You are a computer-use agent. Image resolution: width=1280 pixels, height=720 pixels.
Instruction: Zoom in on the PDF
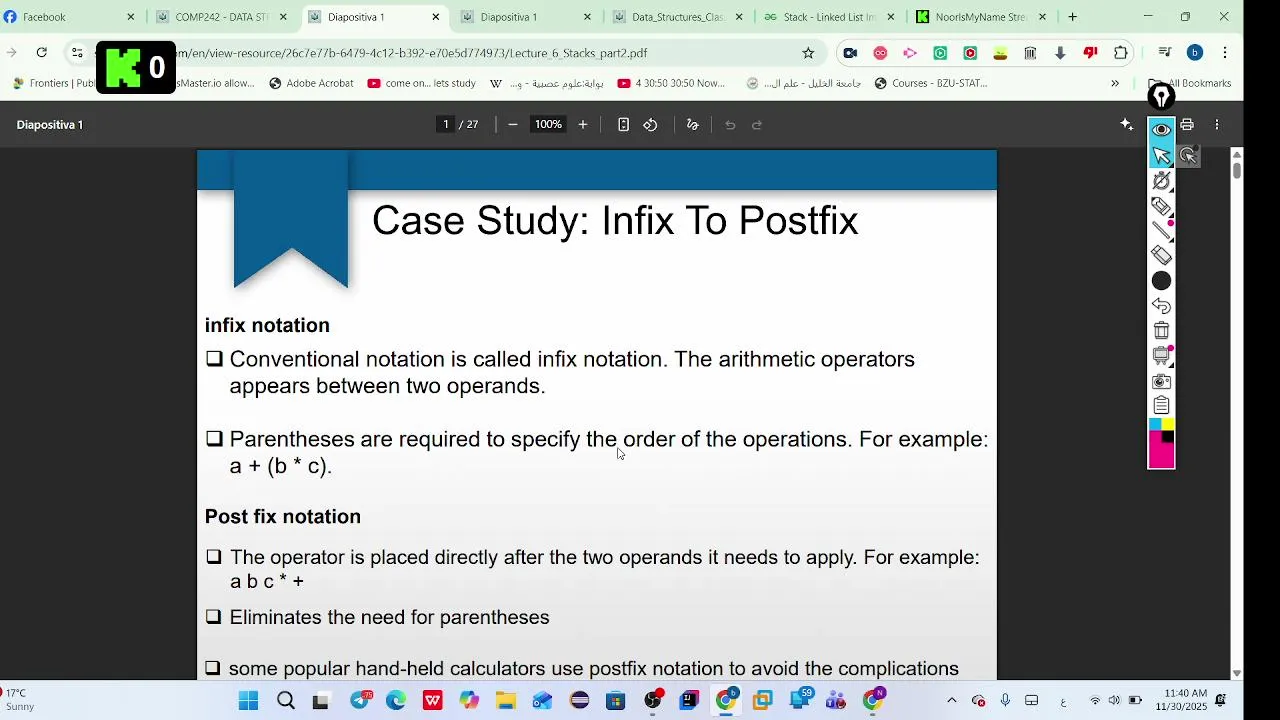(583, 125)
